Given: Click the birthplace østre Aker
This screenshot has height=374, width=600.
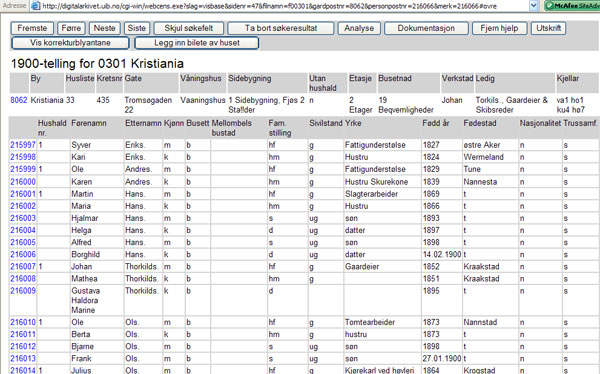Looking at the screenshot, I should [482, 145].
